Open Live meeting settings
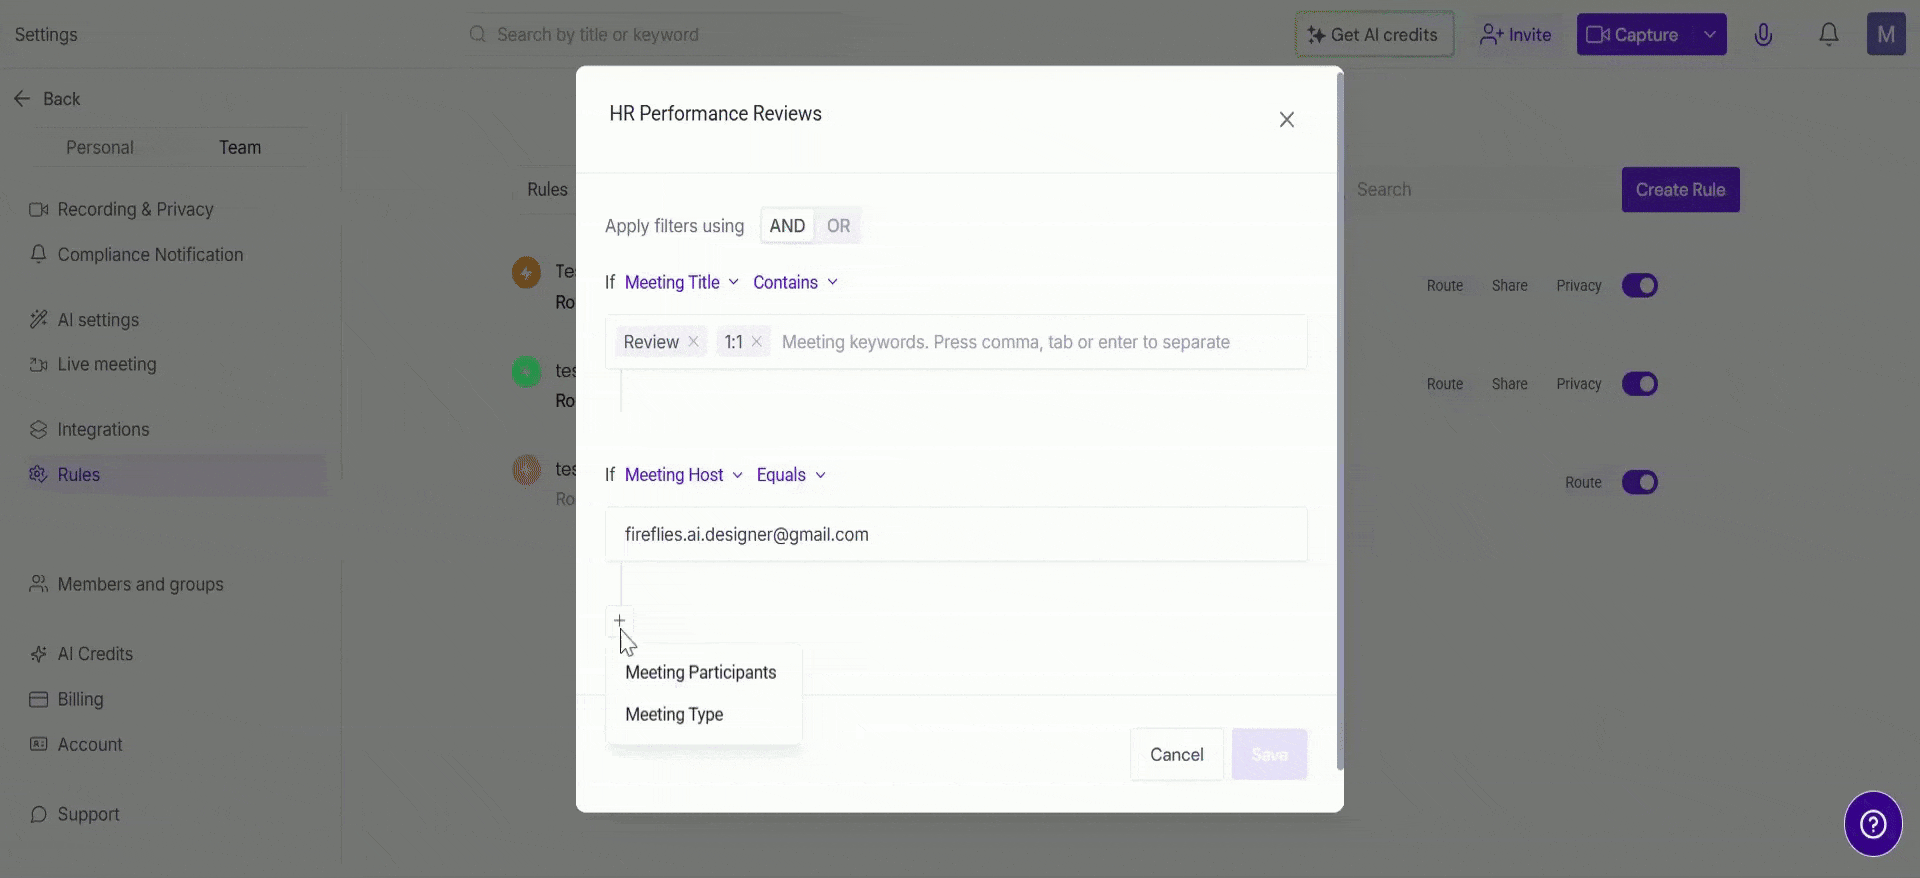 tap(93, 365)
